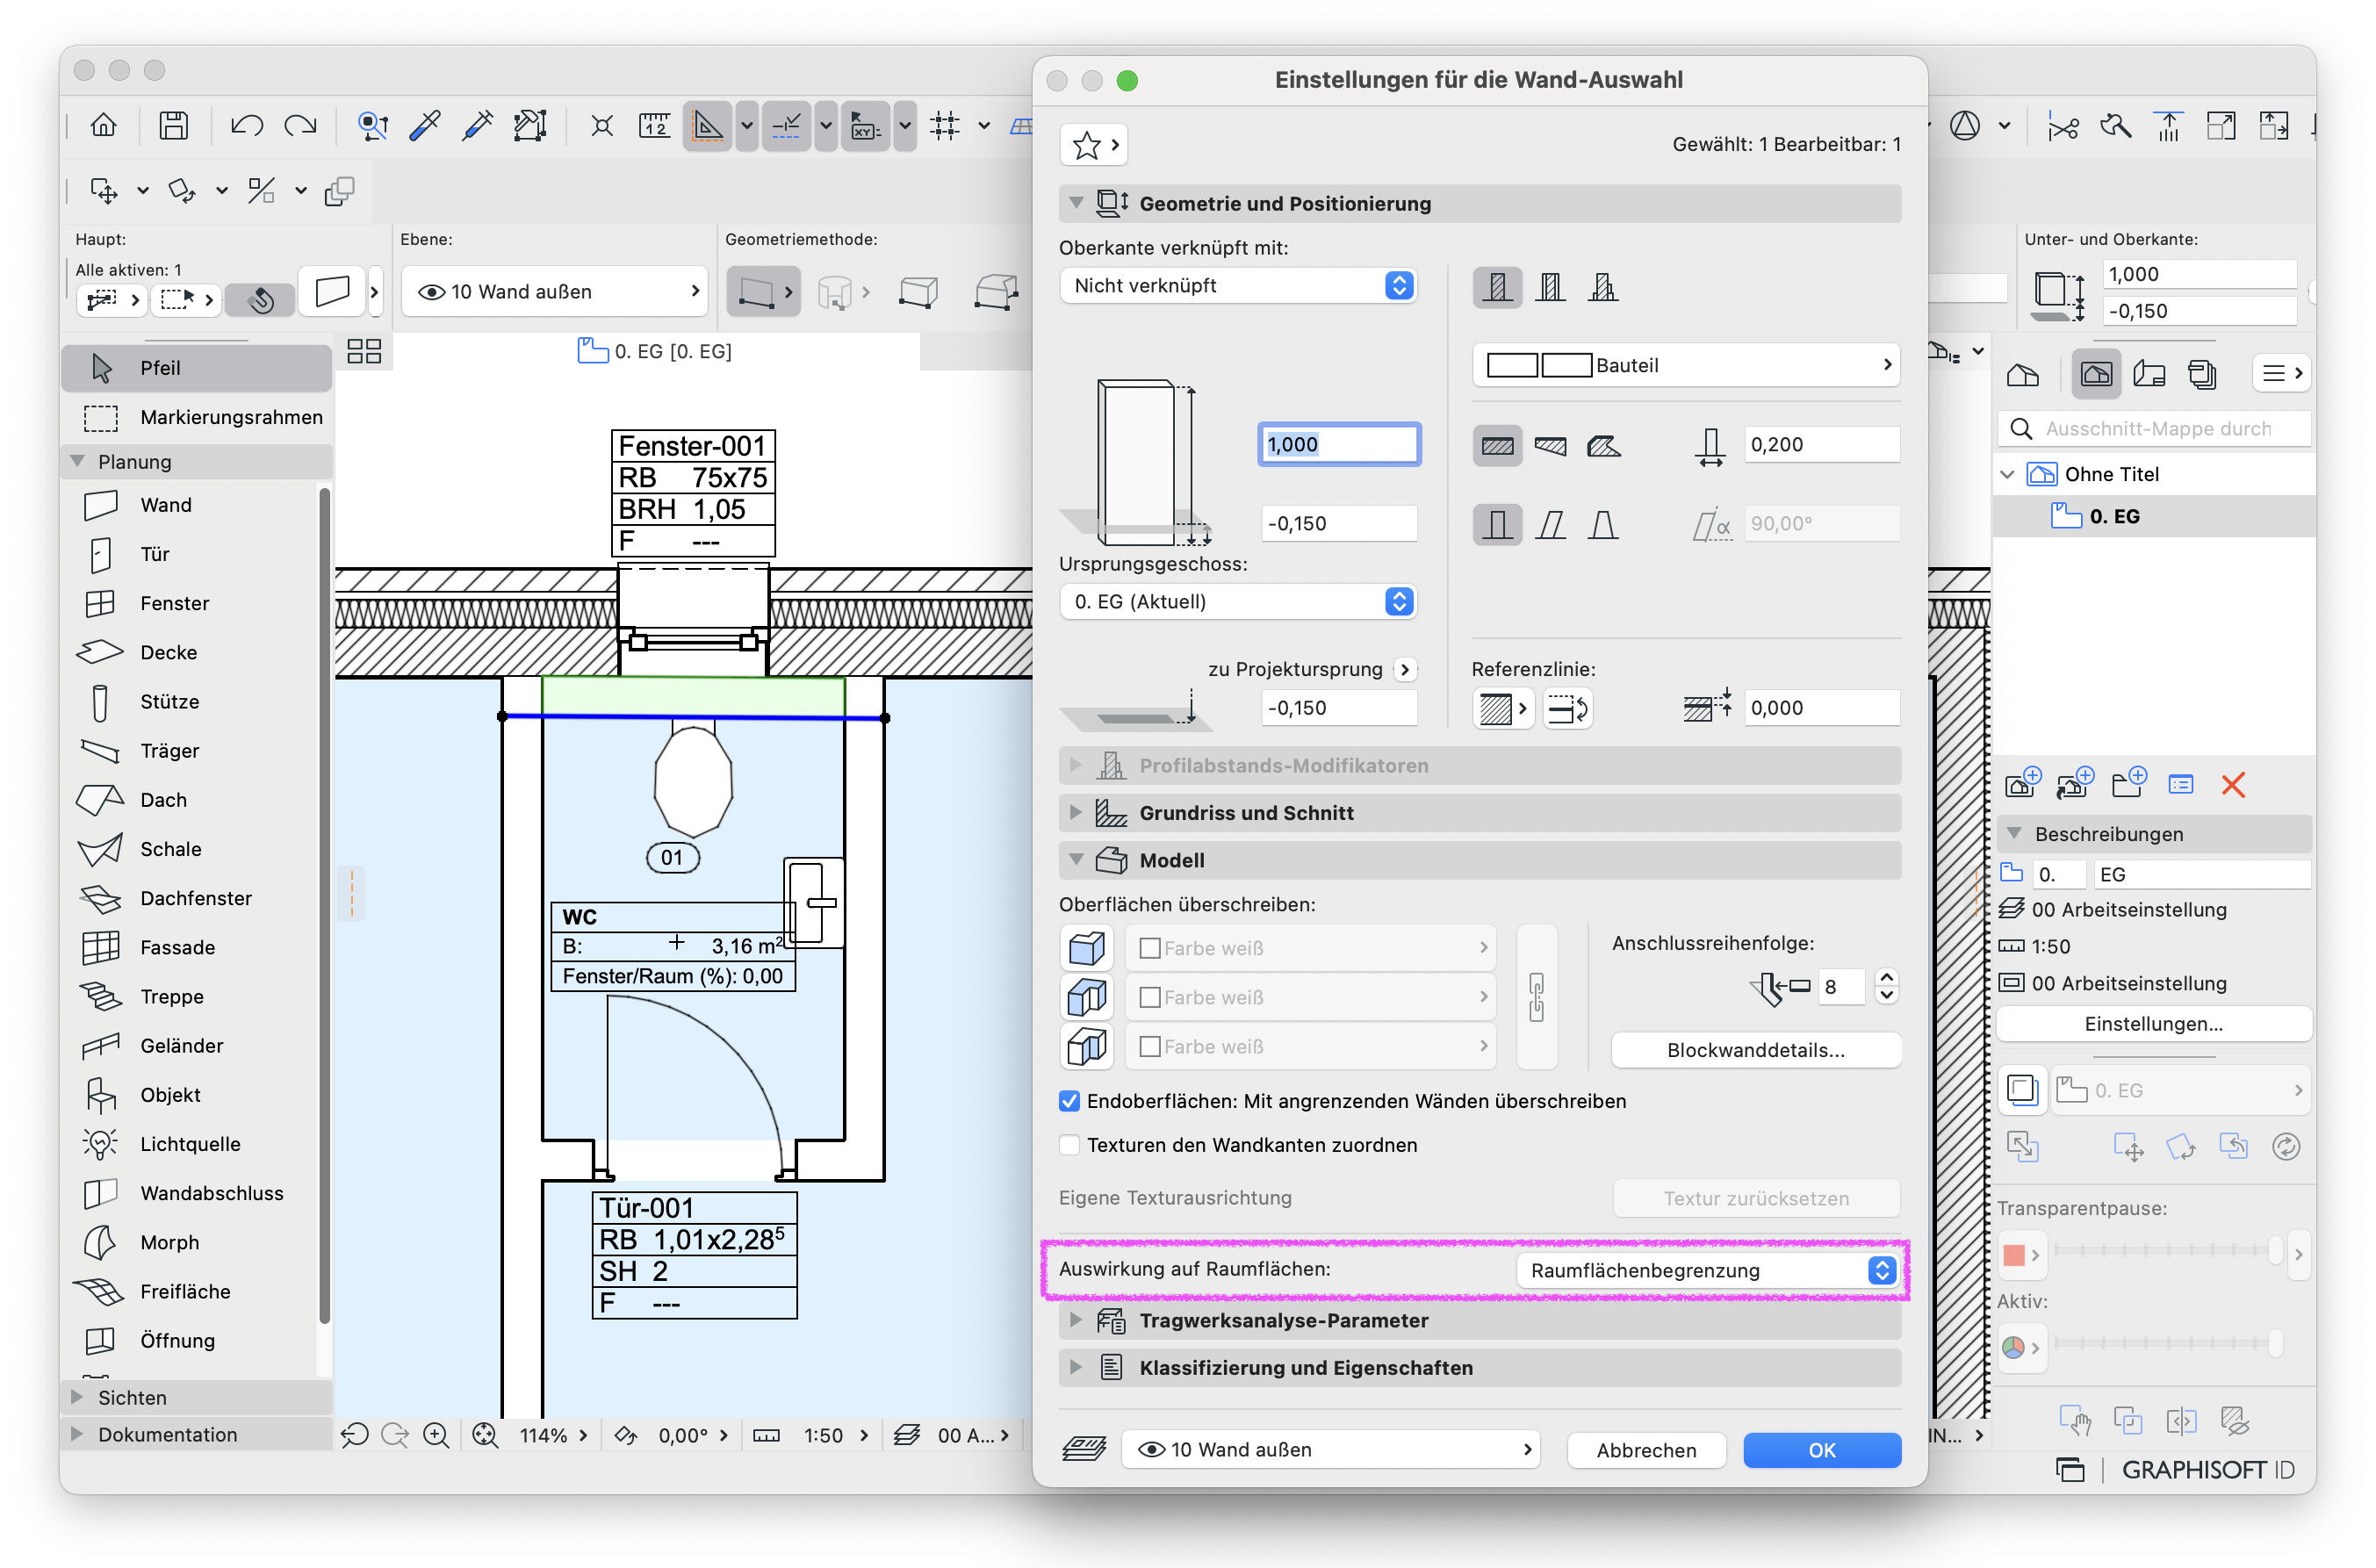This screenshot has height=1568, width=2376.
Task: Expand Klassifizierung und Eigenschaften section
Action: (x=1076, y=1367)
